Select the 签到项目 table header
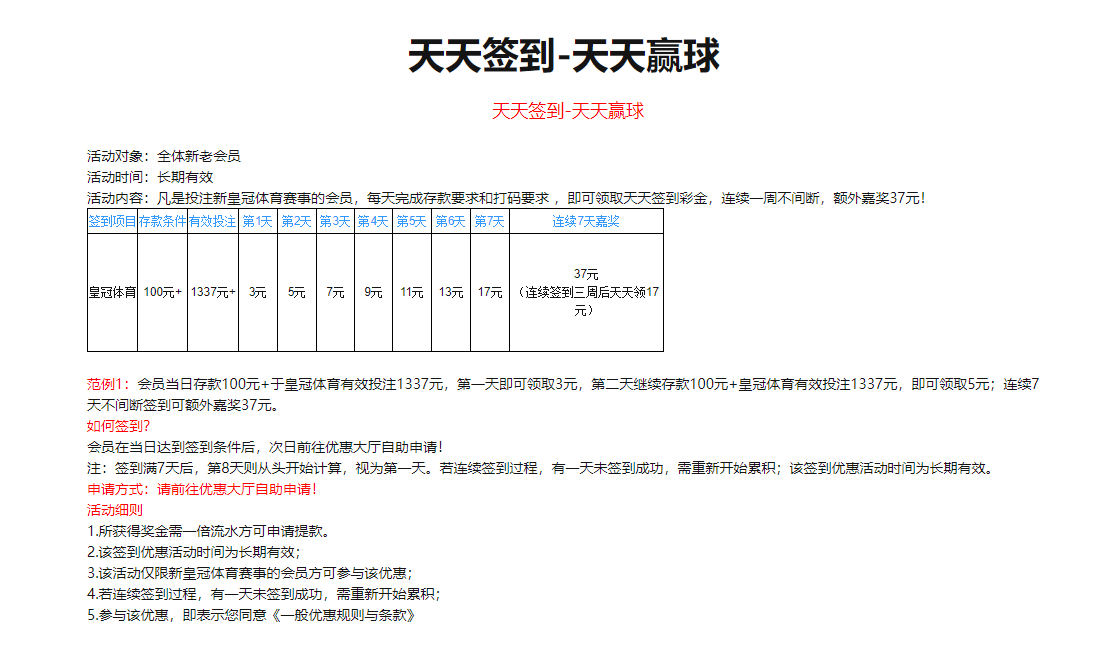The height and width of the screenshot is (657, 1104). click(x=113, y=221)
